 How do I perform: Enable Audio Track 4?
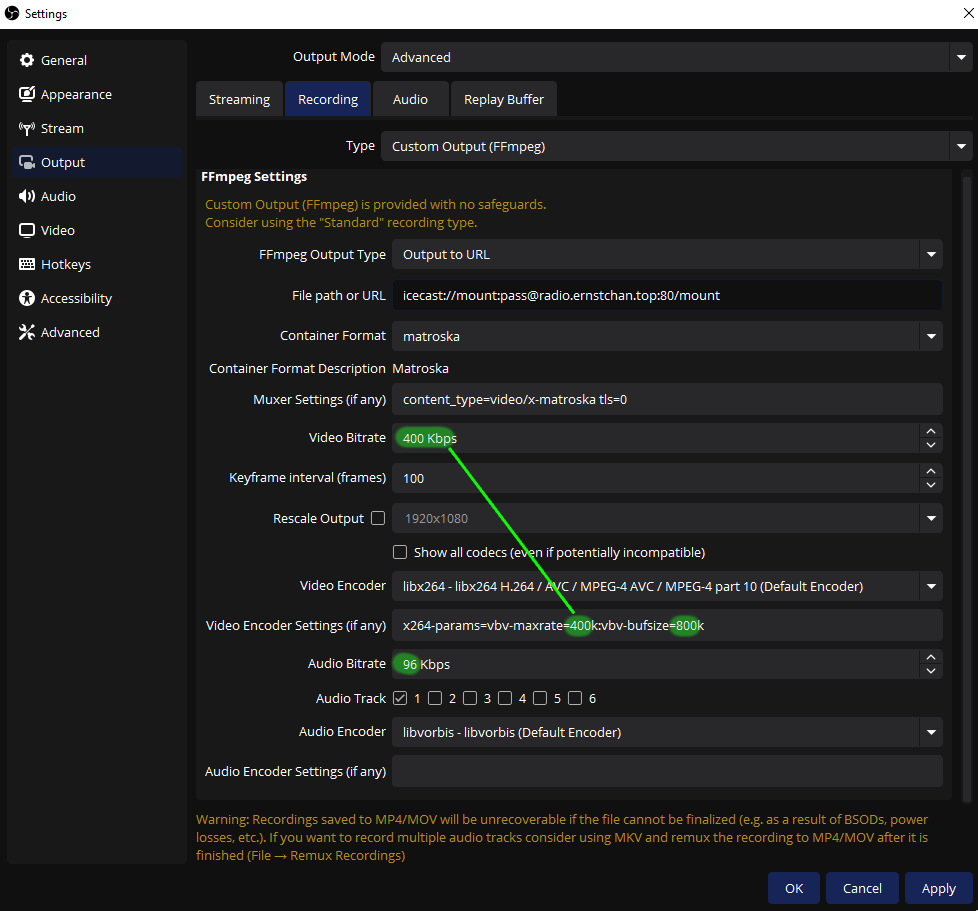pyautogui.click(x=505, y=698)
